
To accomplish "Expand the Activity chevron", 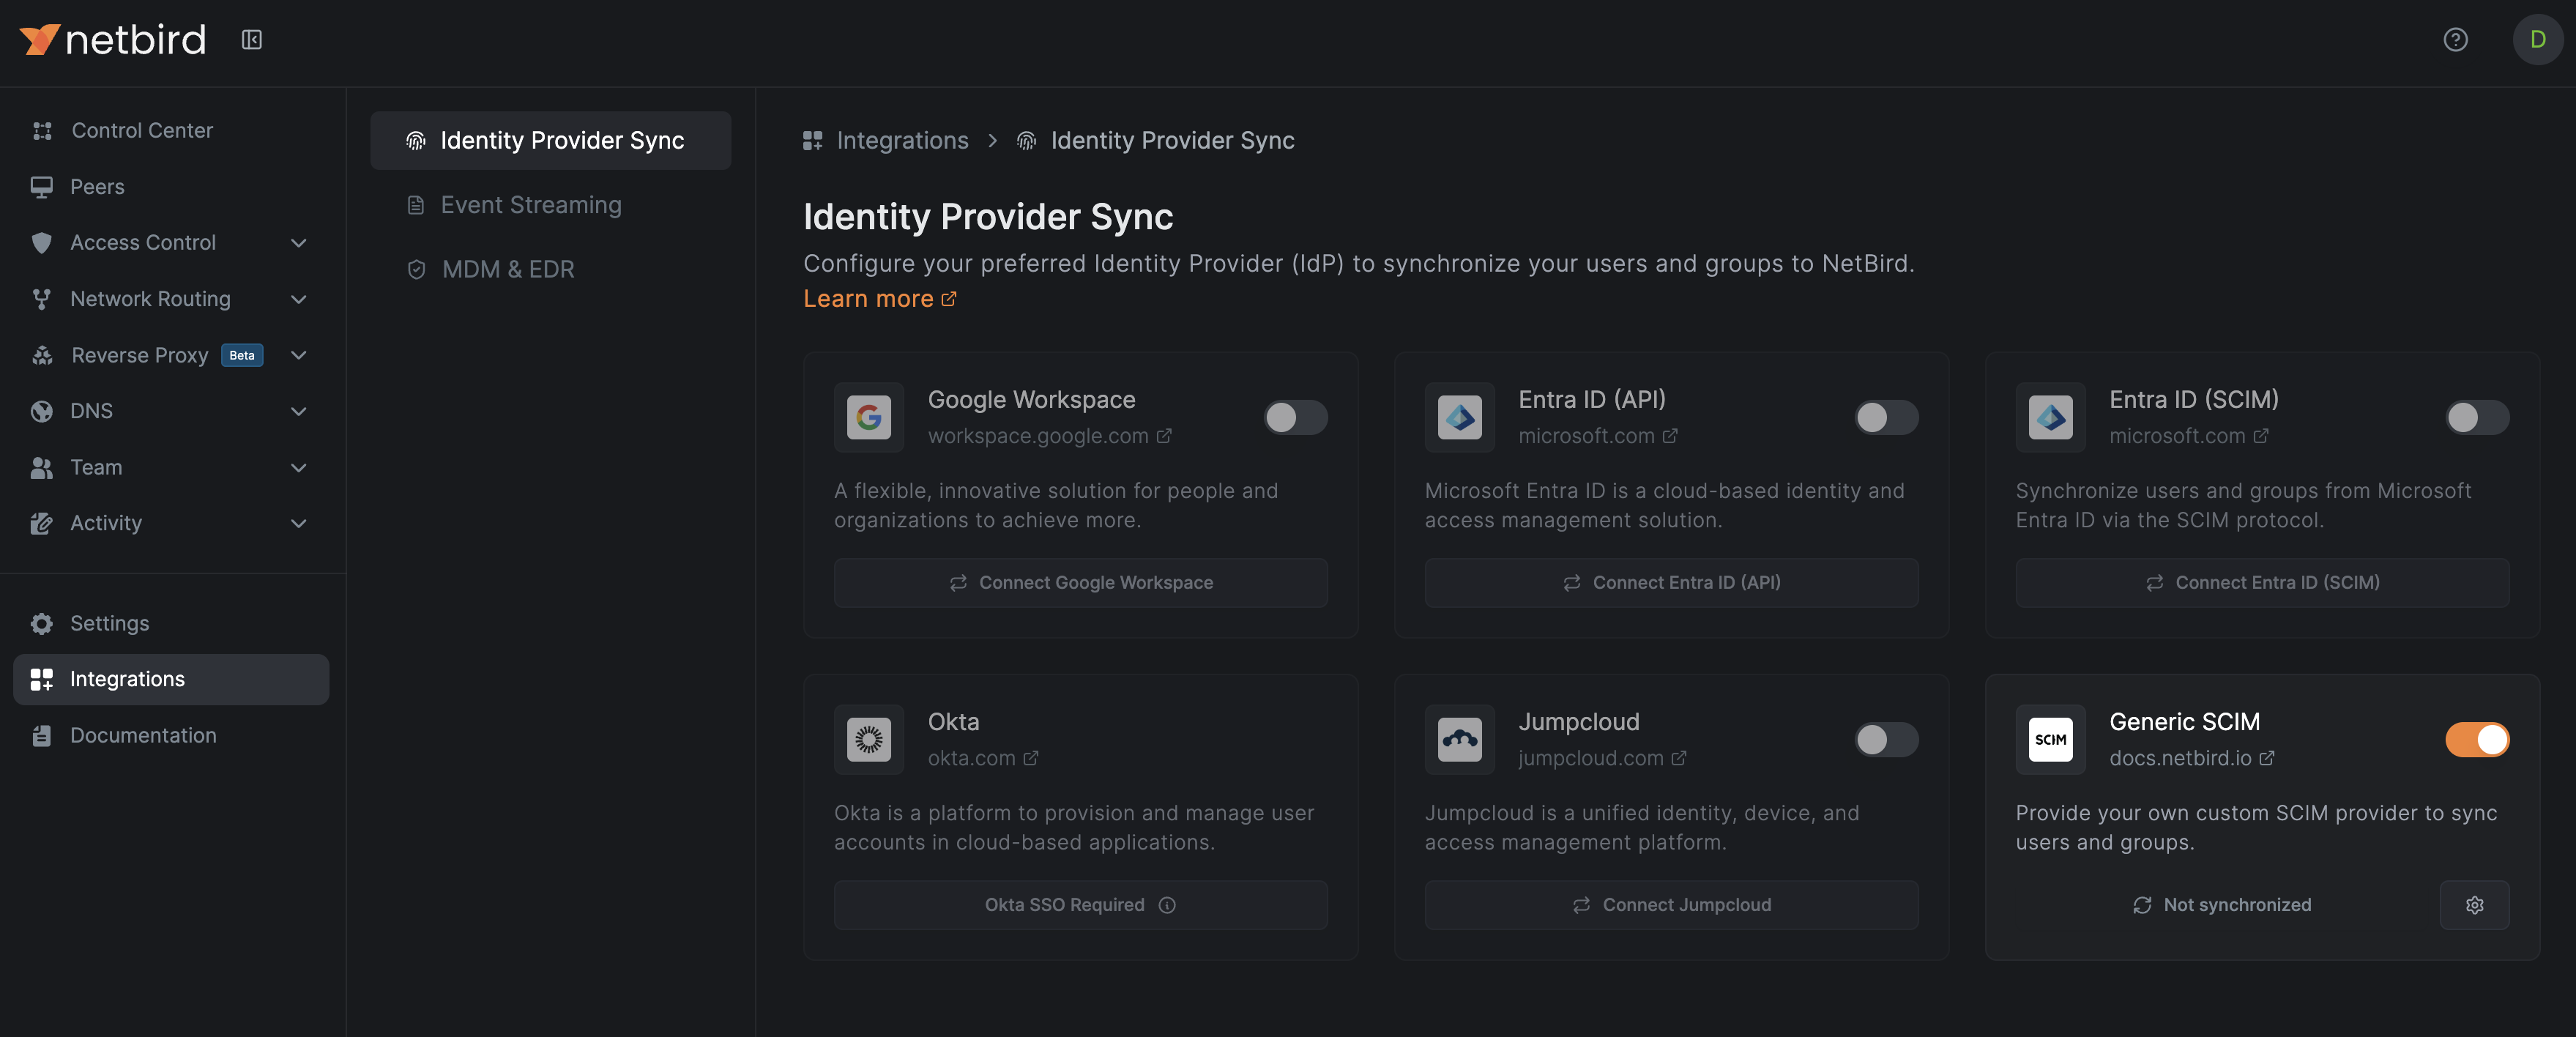I will (298, 523).
